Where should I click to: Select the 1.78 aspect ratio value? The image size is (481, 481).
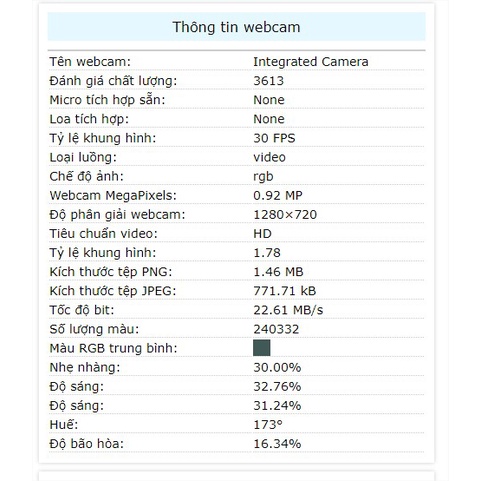coord(267,253)
